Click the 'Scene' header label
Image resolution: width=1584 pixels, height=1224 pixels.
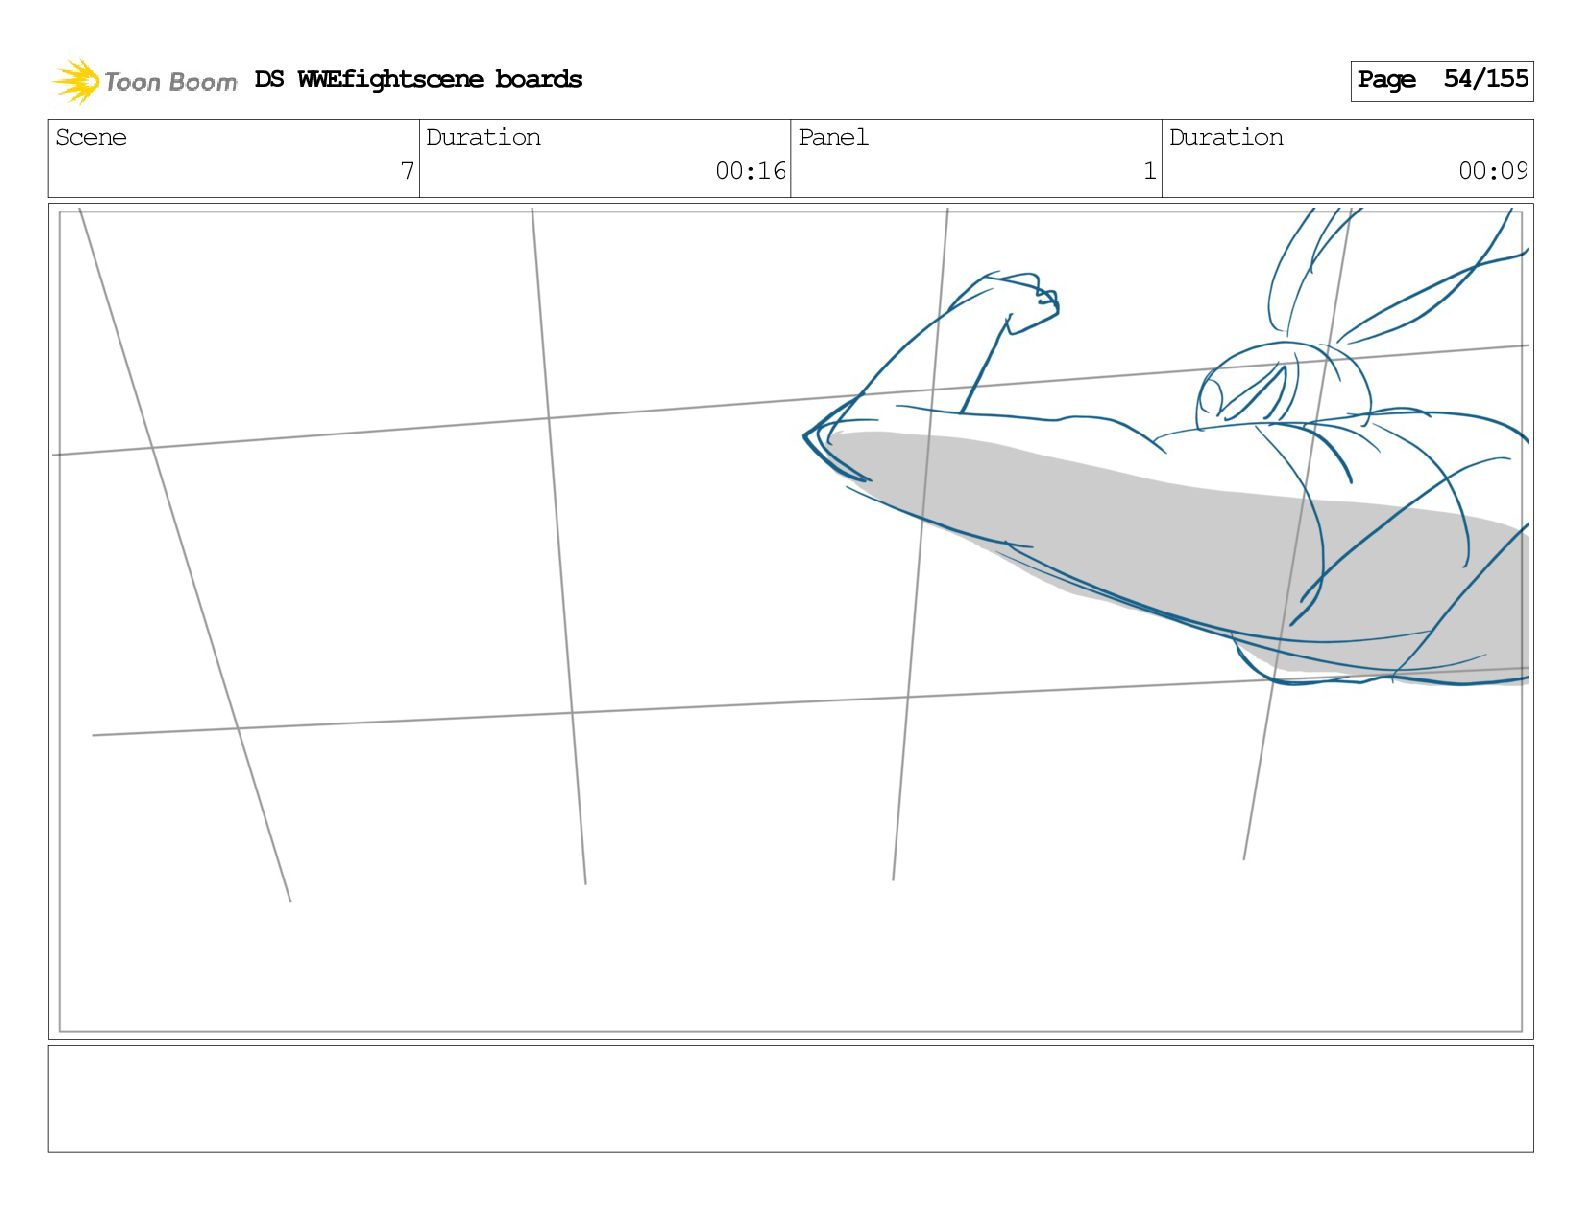click(x=91, y=137)
